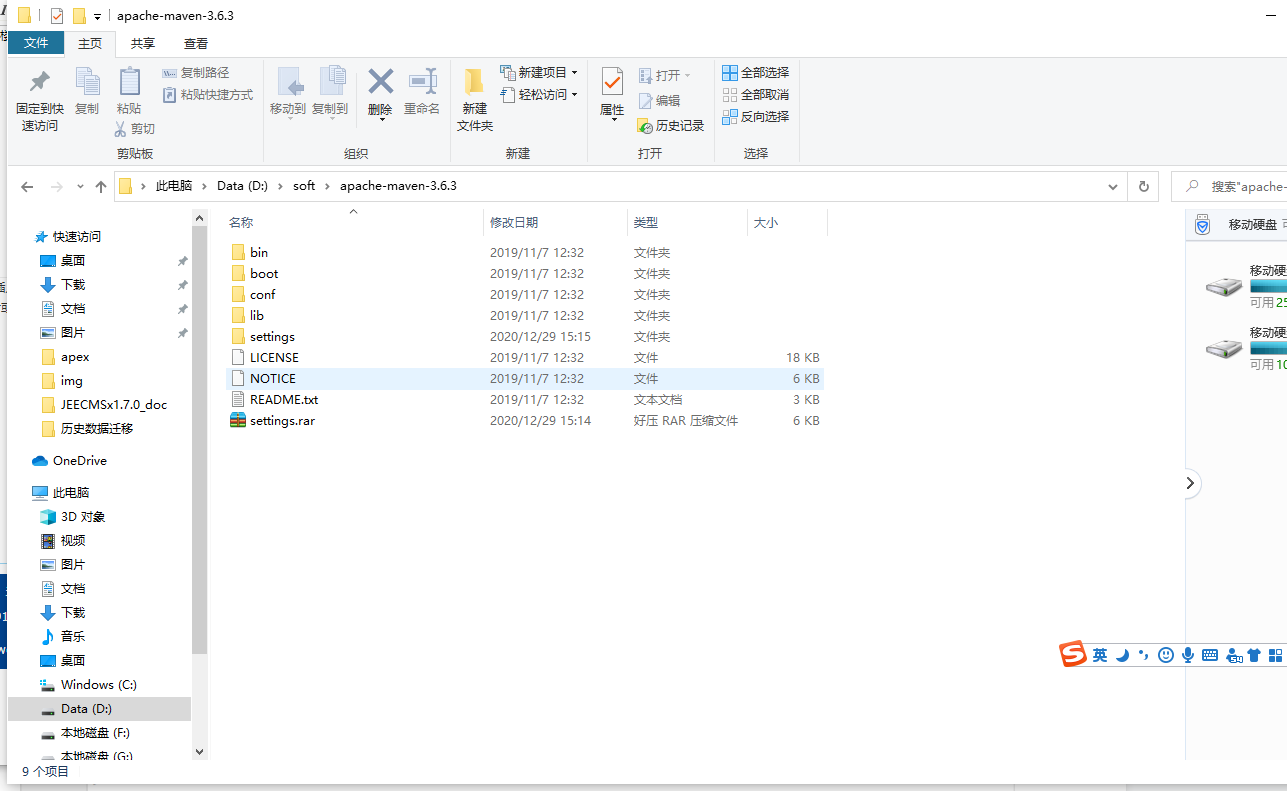Viewport: 1287px width, 791px height.
Task: Switch to the Home (主页) tab
Action: point(90,43)
